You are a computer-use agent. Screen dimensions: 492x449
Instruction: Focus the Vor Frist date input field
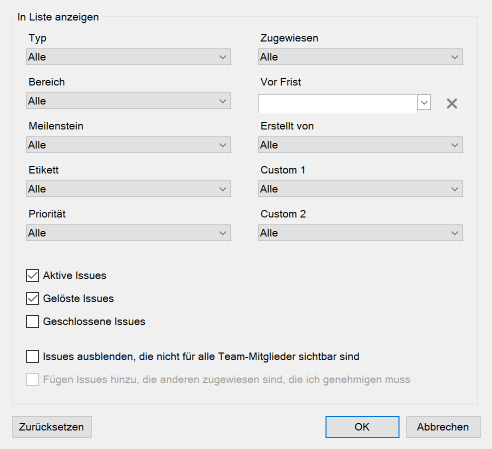337,104
